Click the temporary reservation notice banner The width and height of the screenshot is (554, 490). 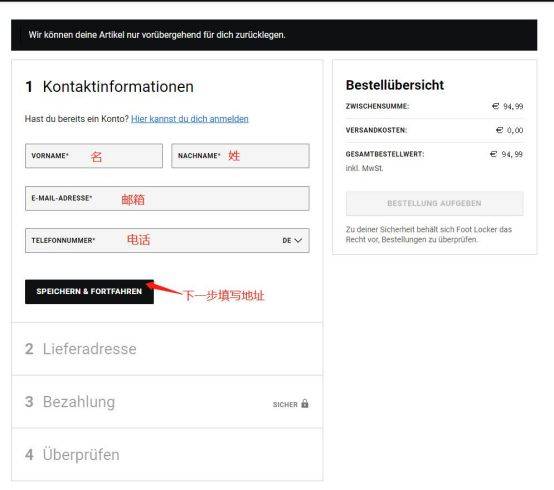[274, 35]
